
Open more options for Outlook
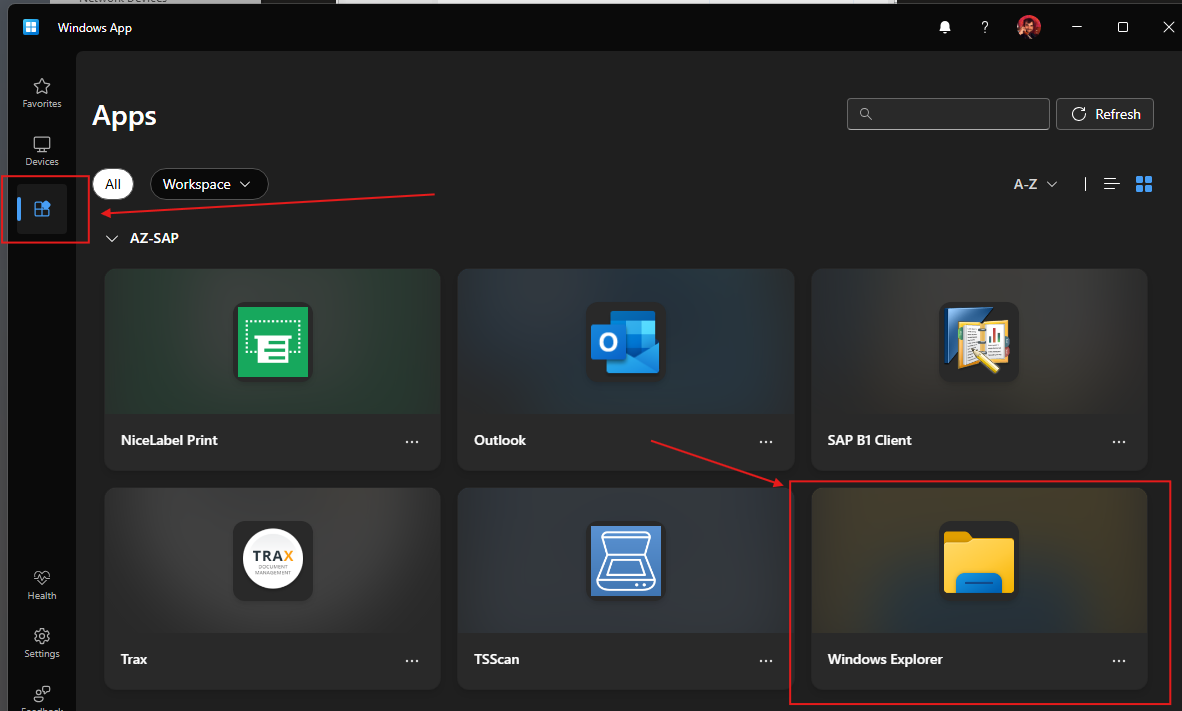766,441
